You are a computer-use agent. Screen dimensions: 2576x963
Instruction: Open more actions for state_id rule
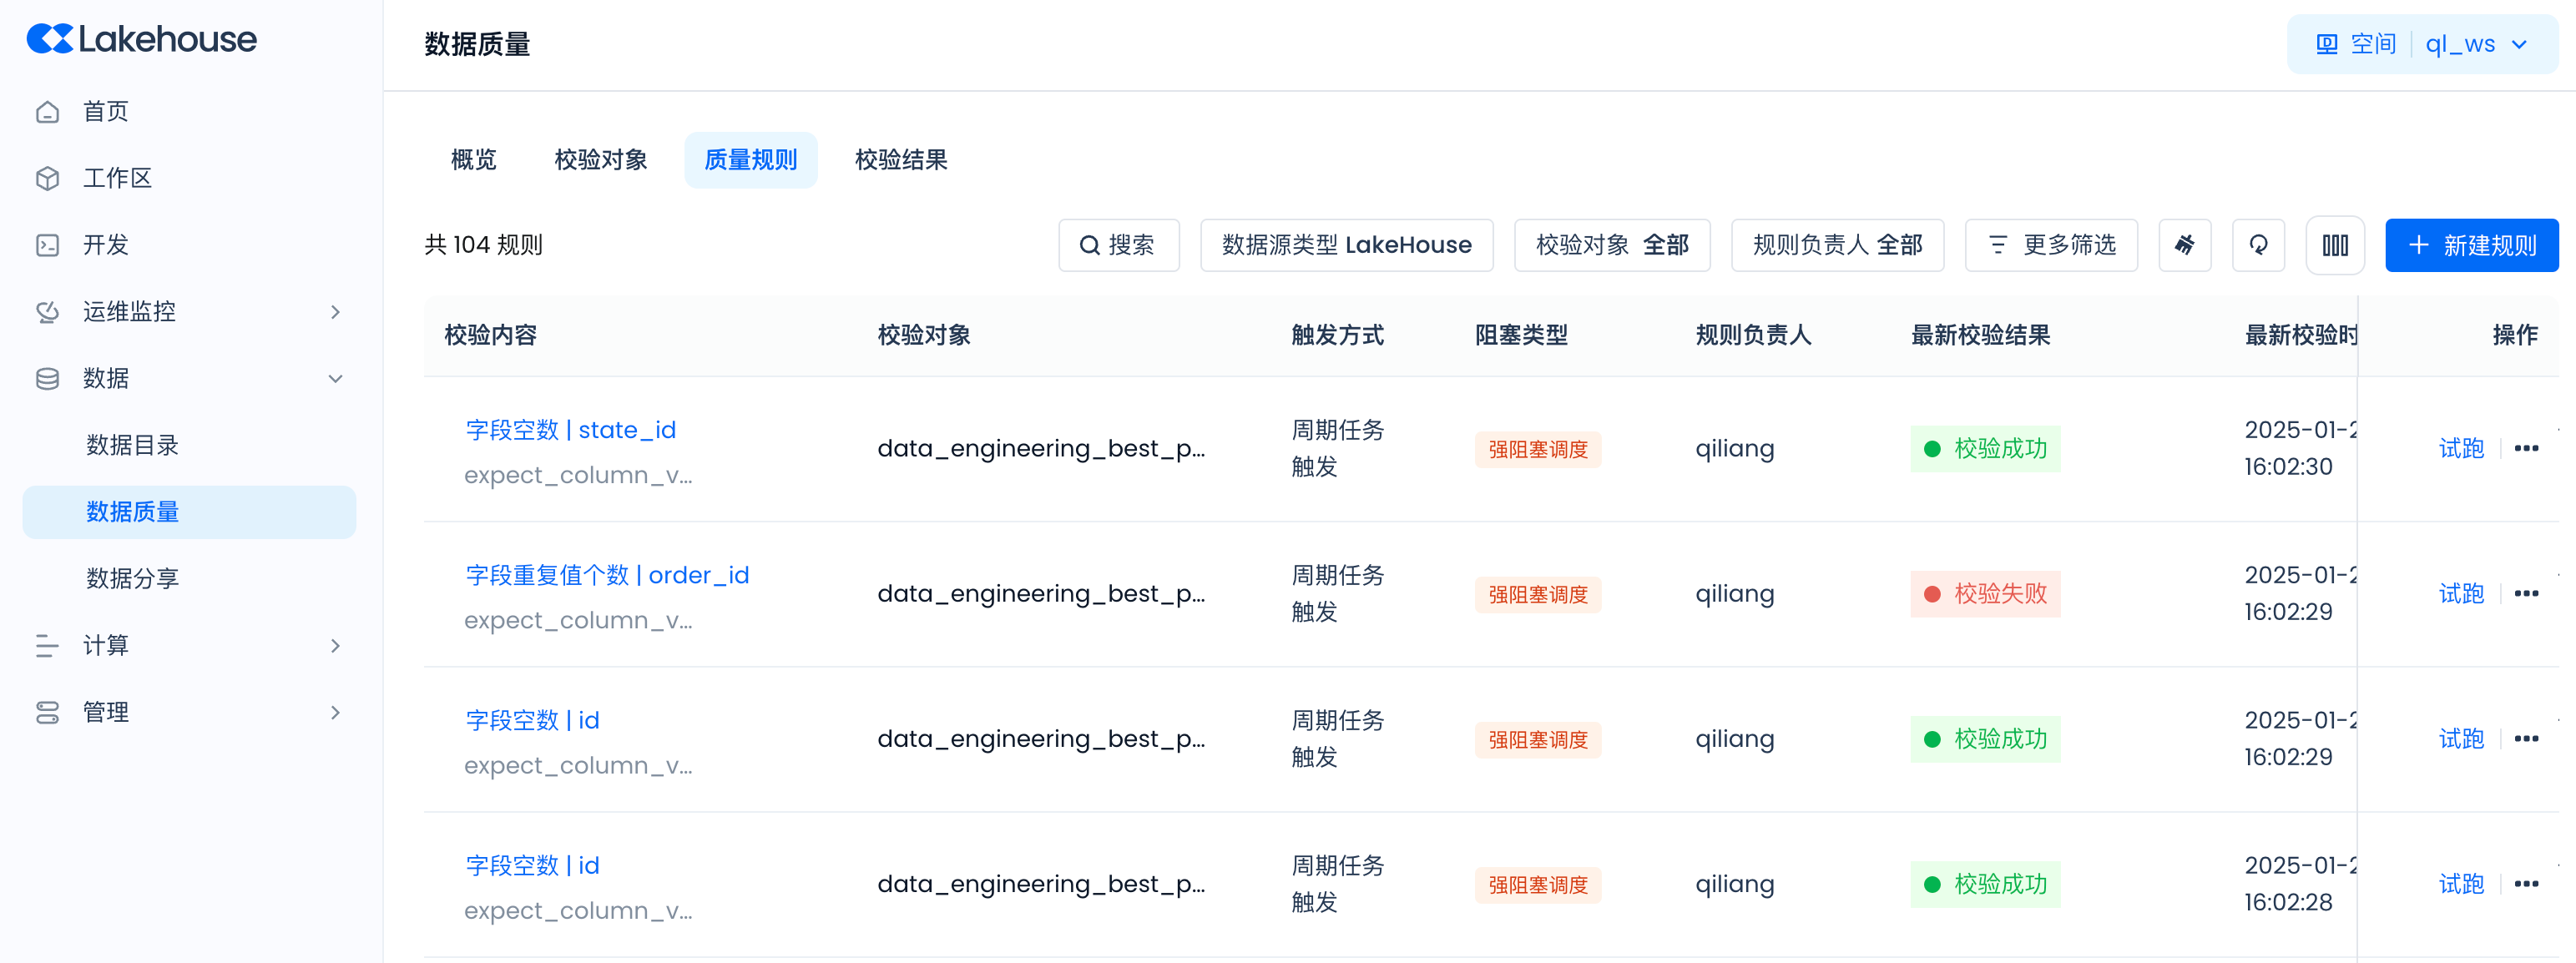tap(2526, 448)
